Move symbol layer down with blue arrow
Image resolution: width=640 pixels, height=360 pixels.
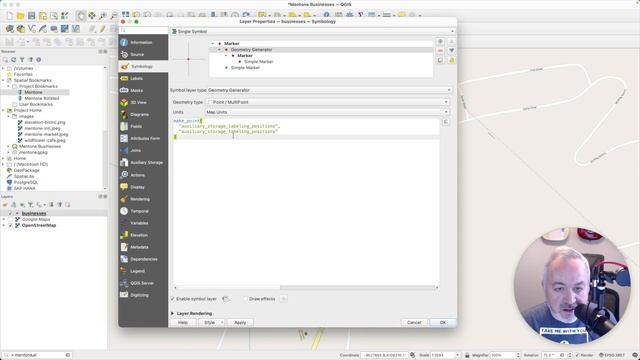pyautogui.click(x=451, y=51)
